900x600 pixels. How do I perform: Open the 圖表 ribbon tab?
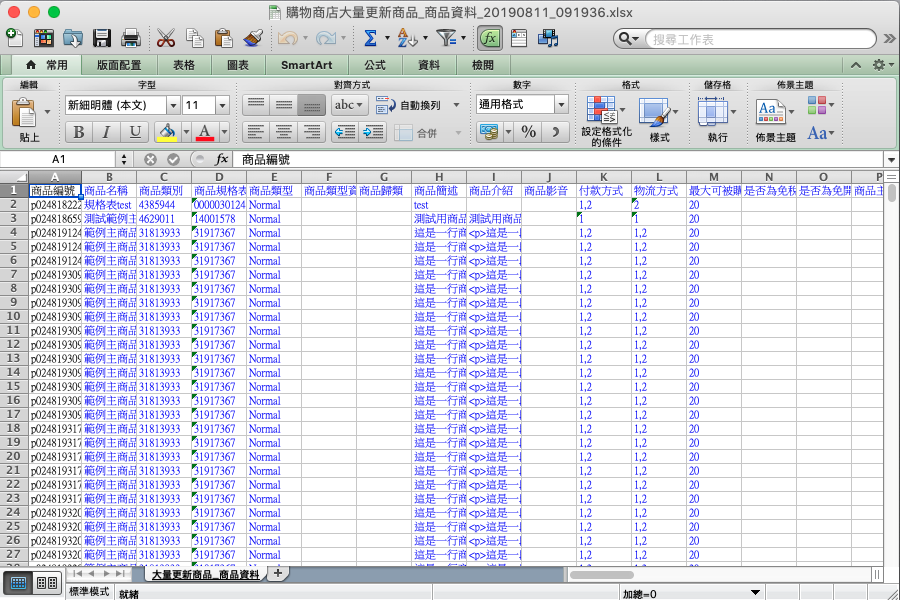(238, 65)
